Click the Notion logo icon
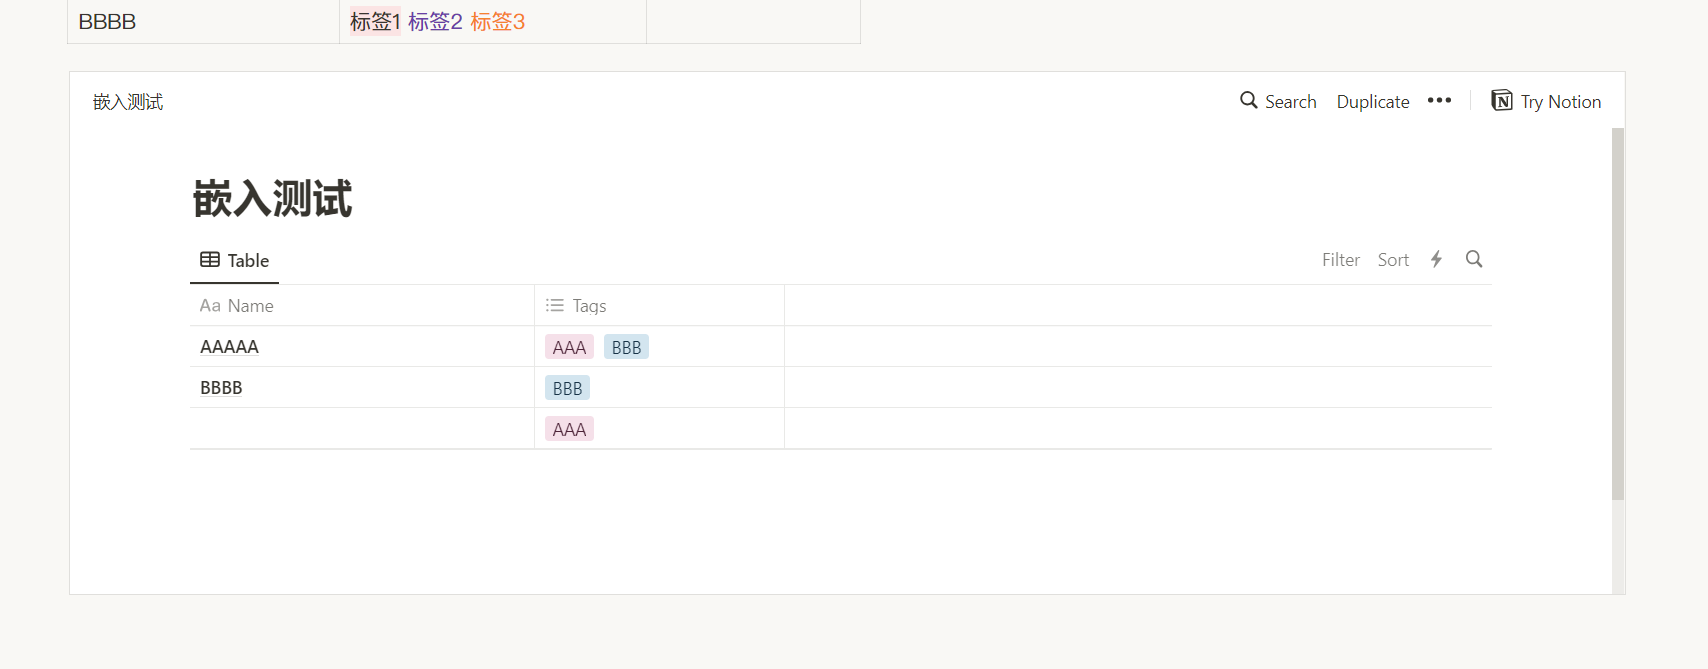This screenshot has width=1708, height=669. (x=1502, y=101)
